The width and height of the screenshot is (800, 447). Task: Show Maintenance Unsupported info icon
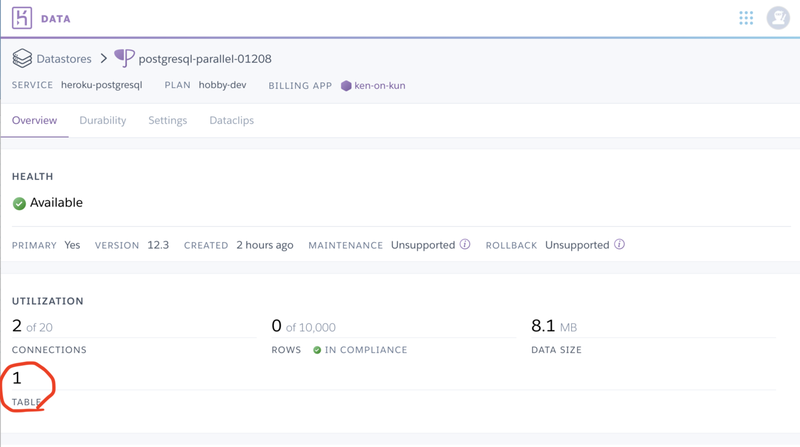(x=465, y=244)
